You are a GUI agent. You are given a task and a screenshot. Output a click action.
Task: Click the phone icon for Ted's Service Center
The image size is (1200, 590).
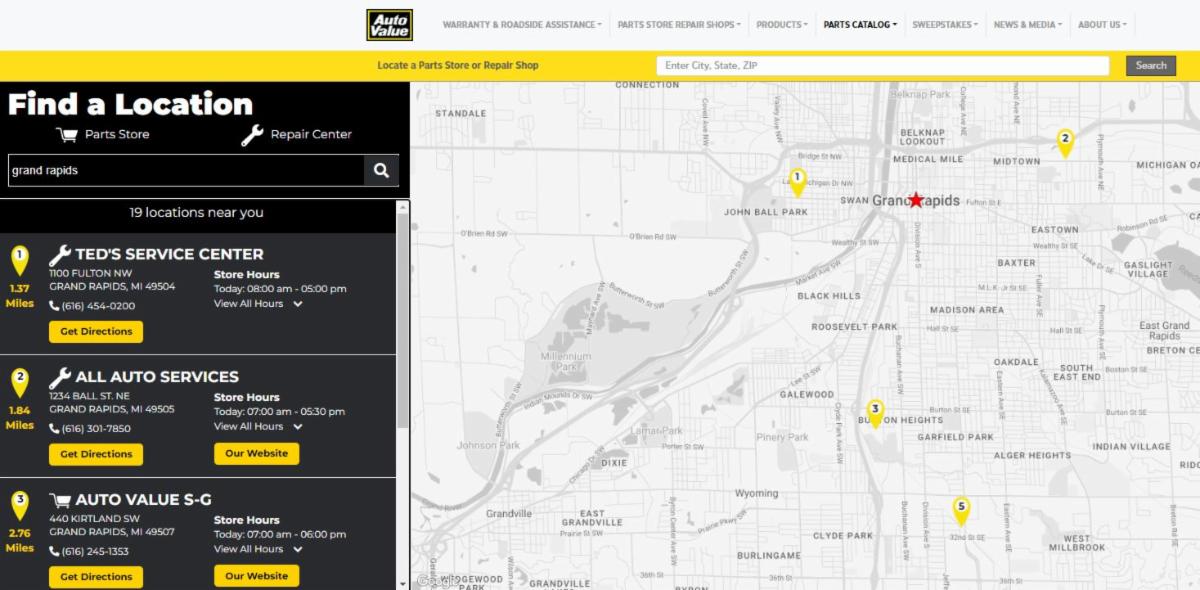coord(54,306)
